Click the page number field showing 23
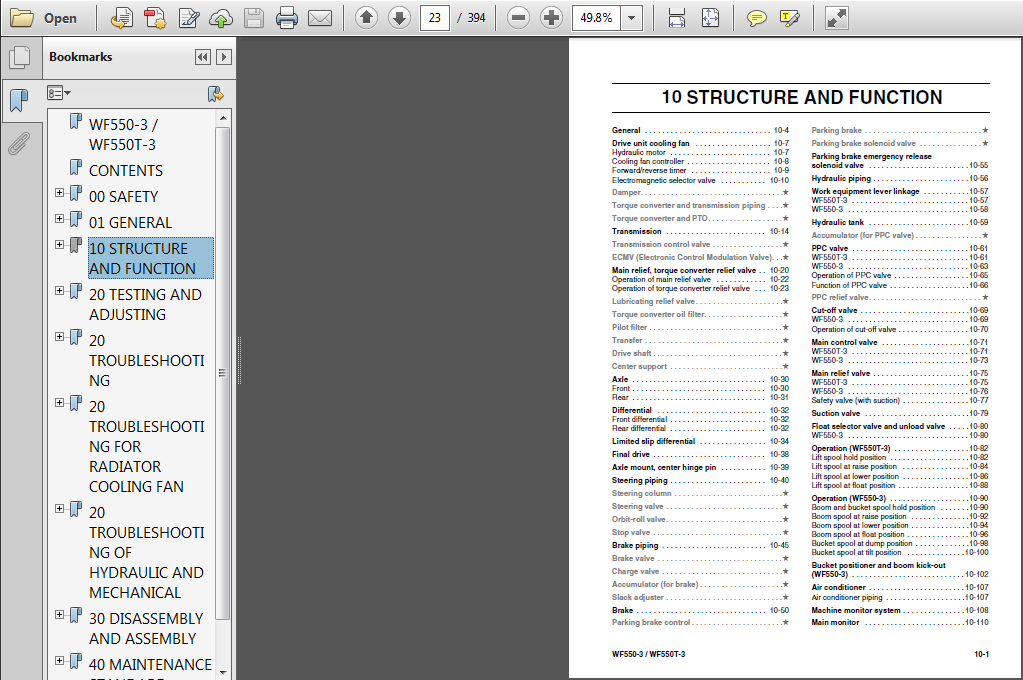This screenshot has width=1023, height=680. [435, 18]
